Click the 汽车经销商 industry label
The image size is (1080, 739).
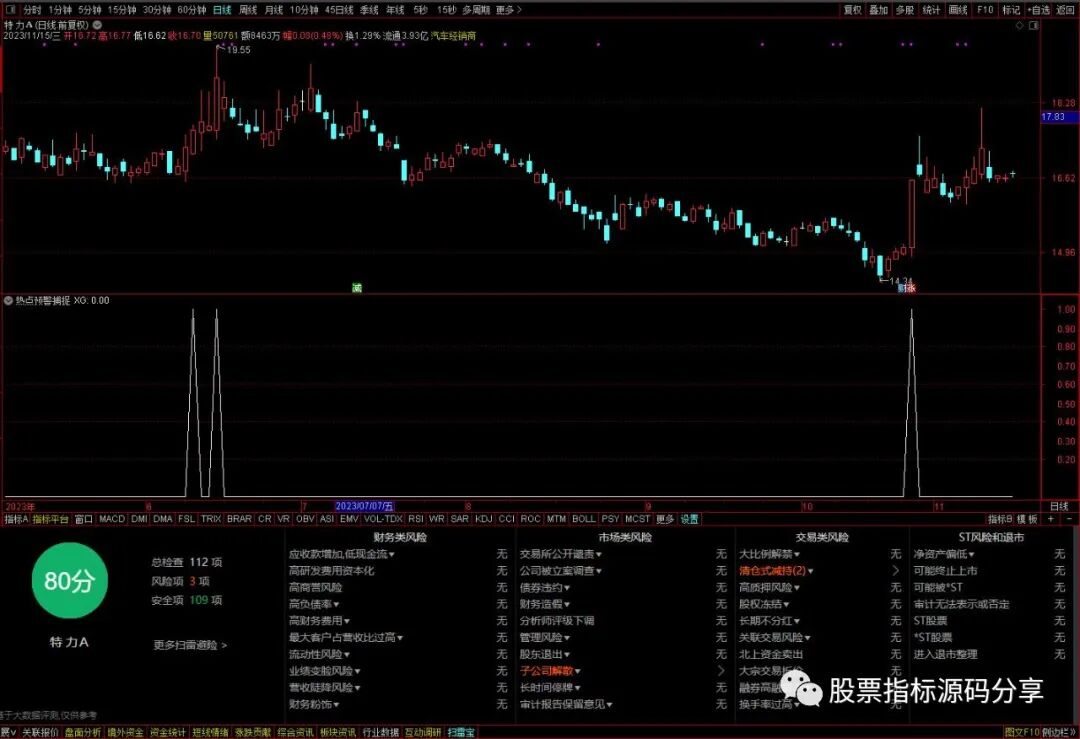tap(453, 35)
